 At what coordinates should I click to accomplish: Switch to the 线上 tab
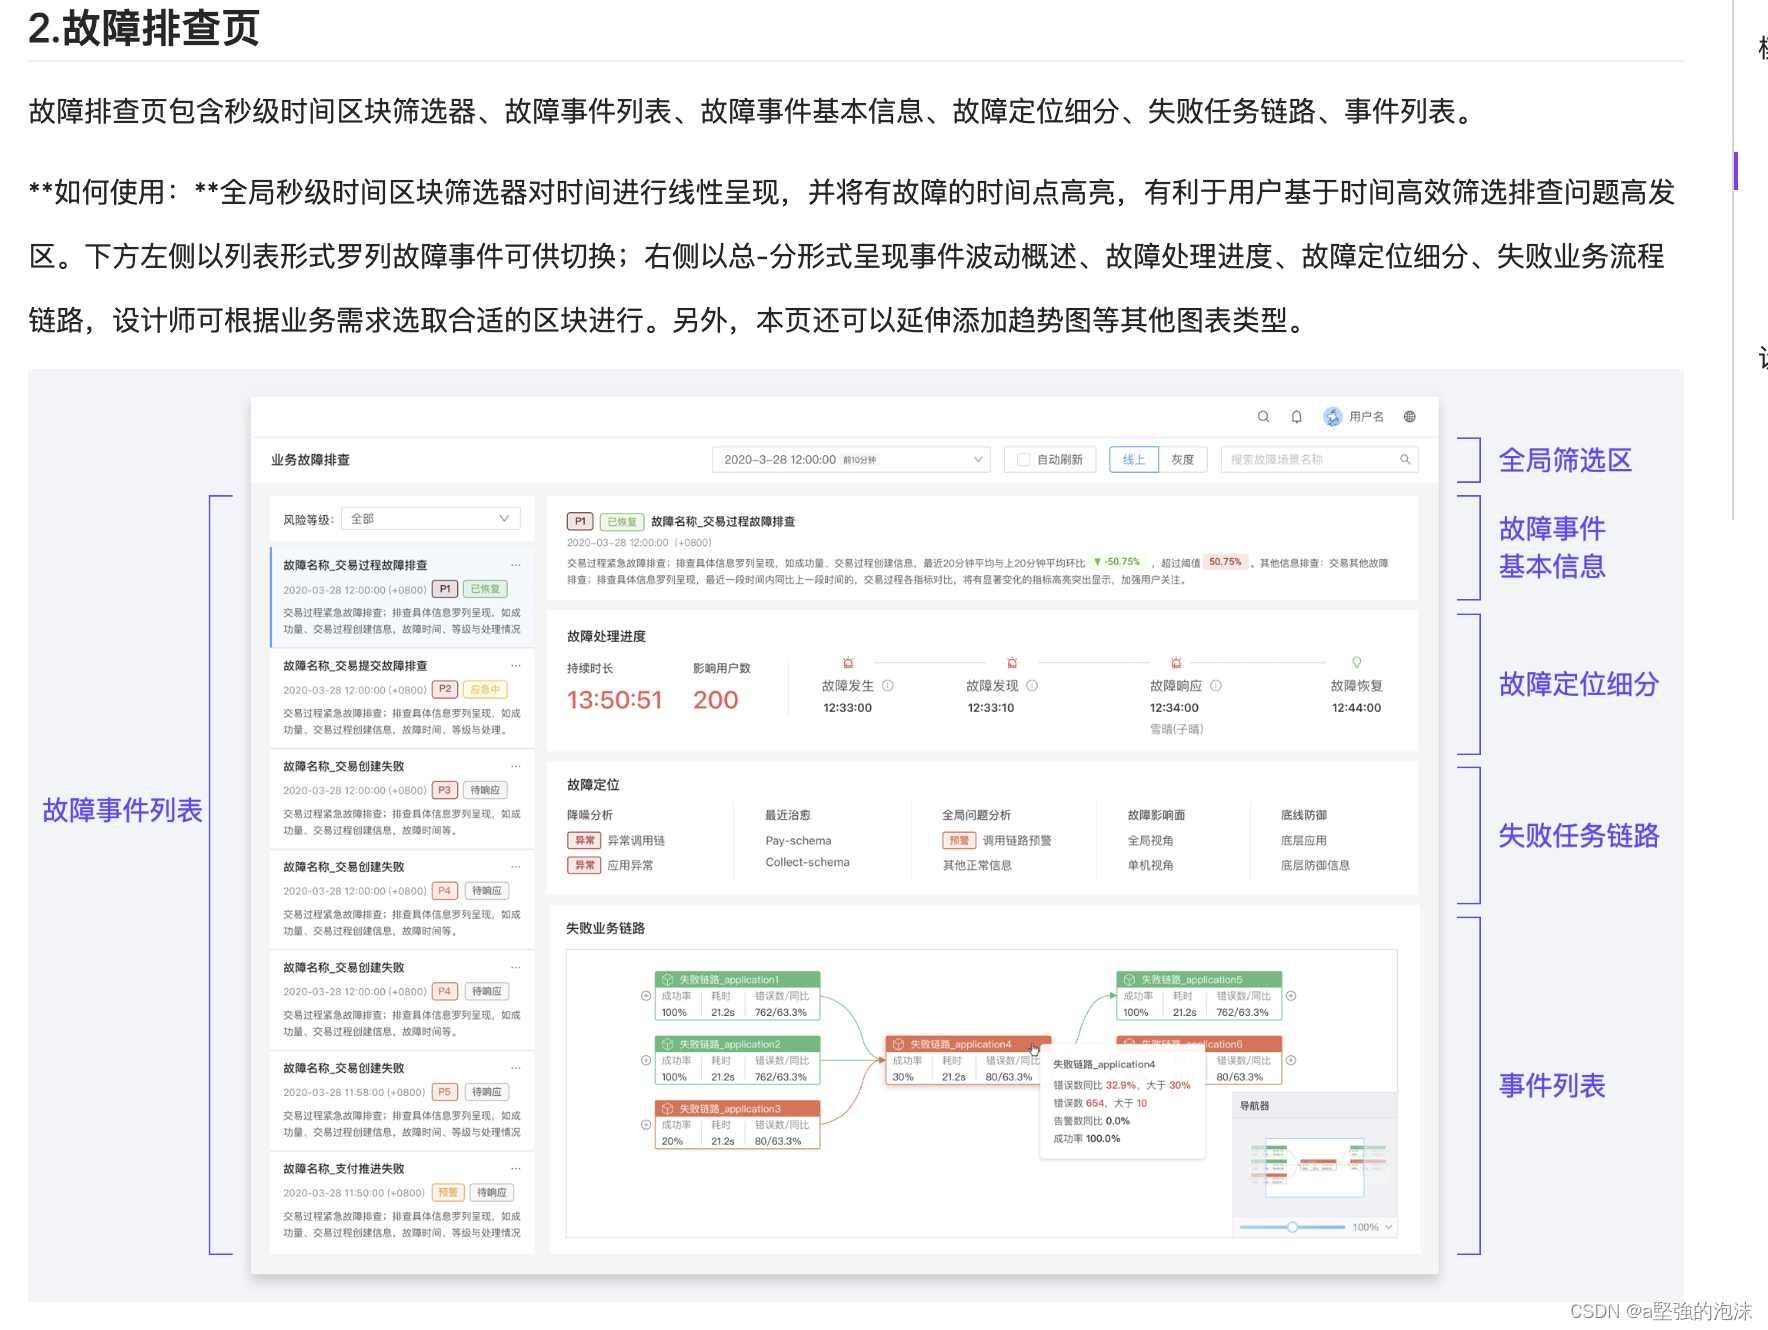pyautogui.click(x=1134, y=460)
